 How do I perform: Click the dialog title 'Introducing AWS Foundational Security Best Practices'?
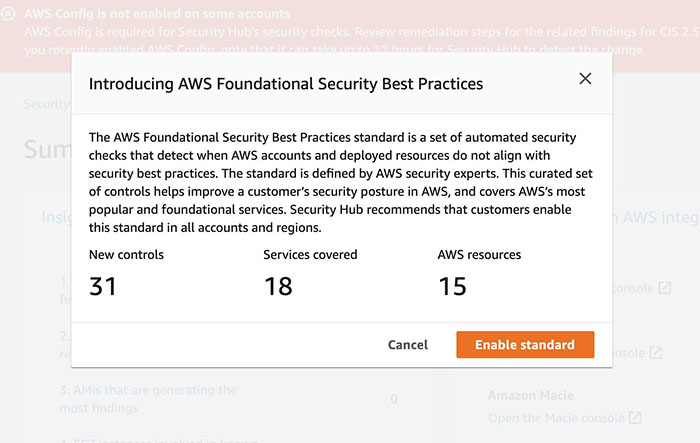[286, 84]
